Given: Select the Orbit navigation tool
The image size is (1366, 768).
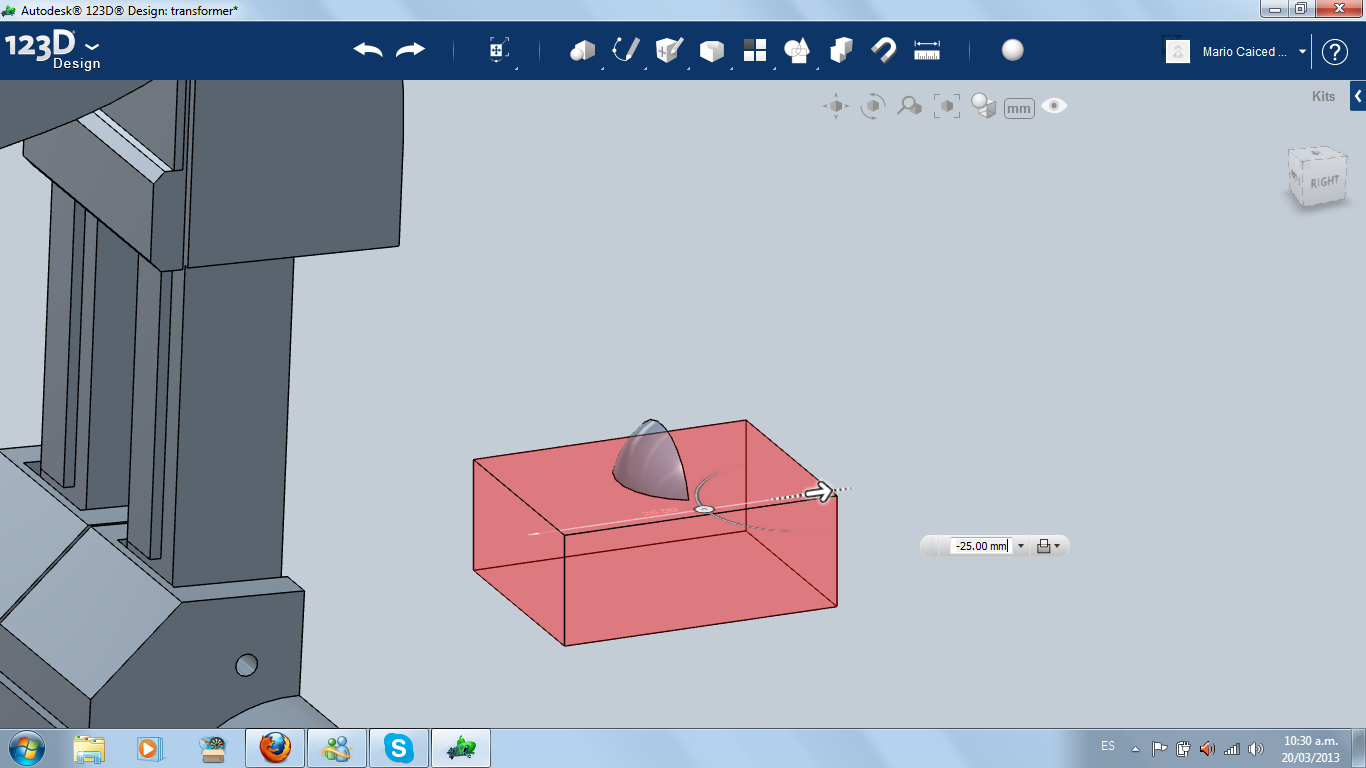Looking at the screenshot, I should pos(873,106).
